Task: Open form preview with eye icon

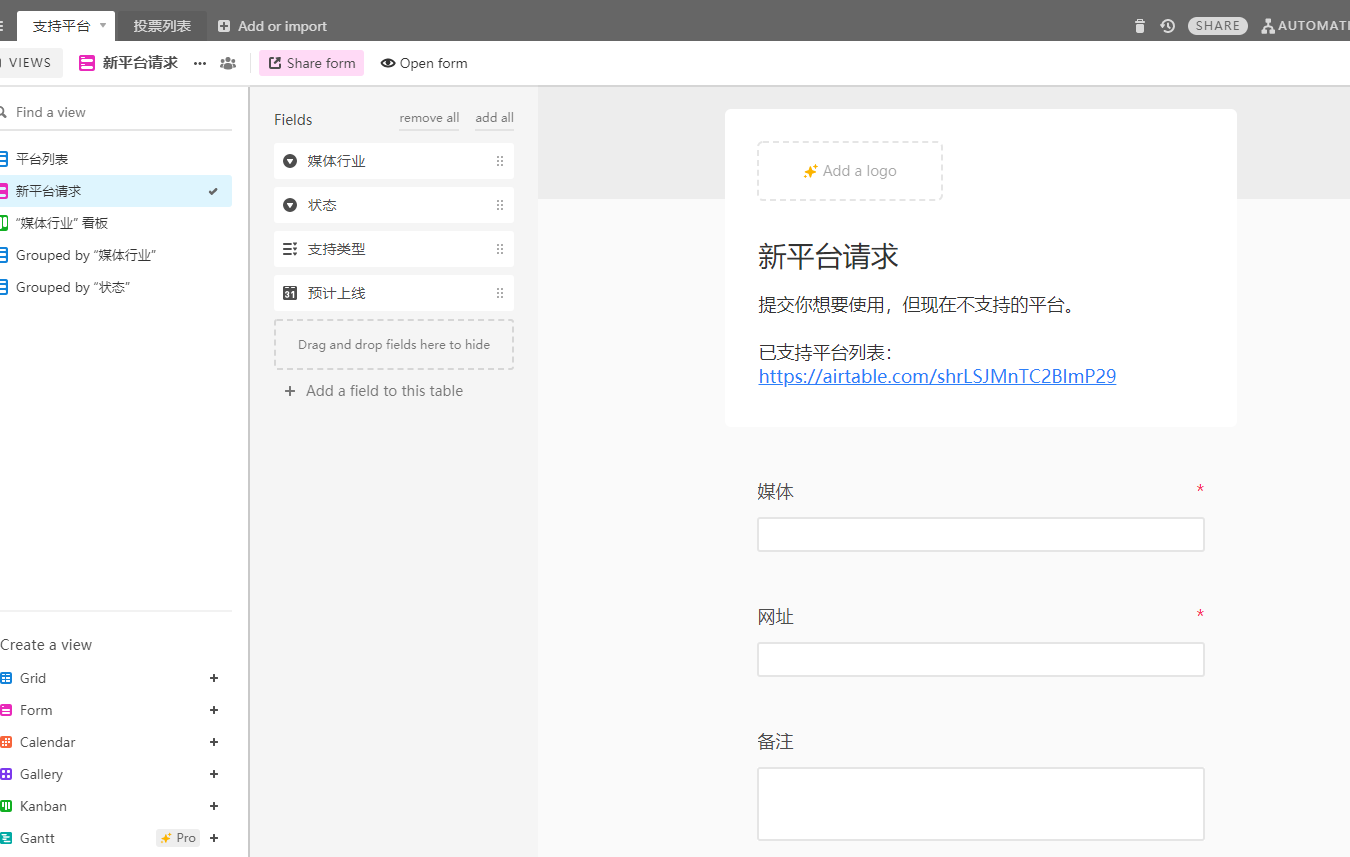Action: 424,63
